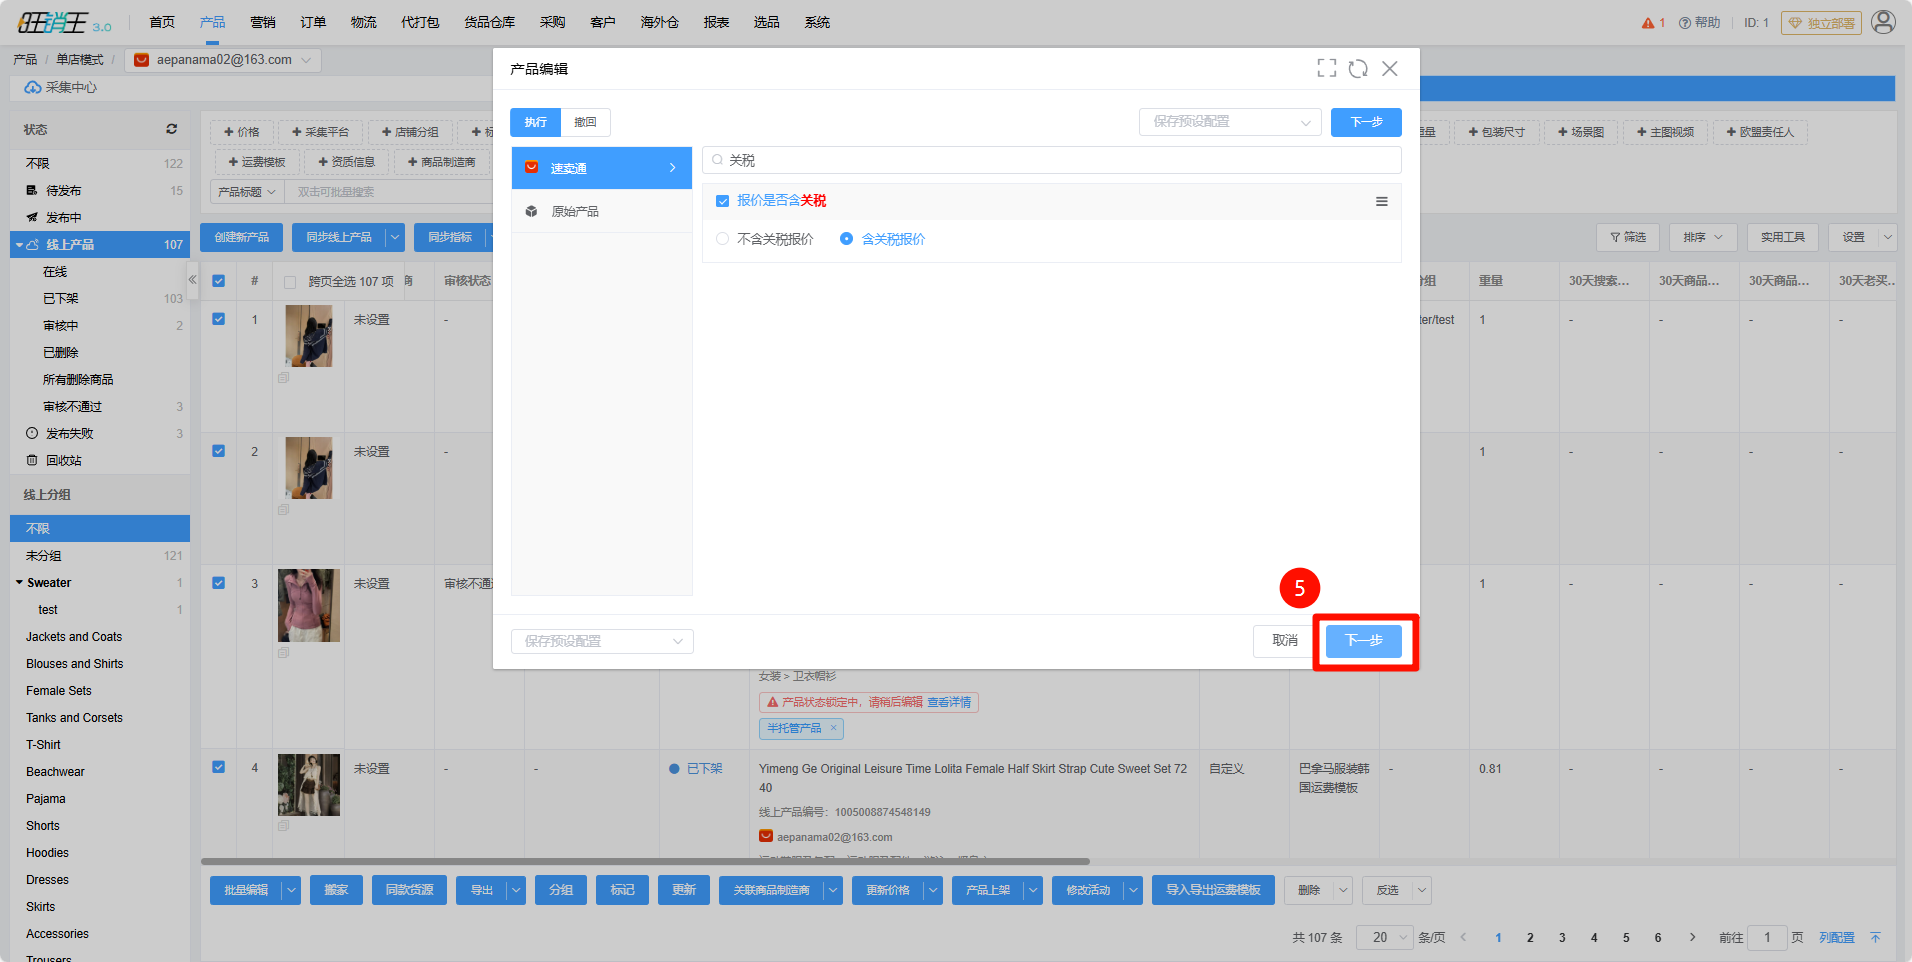Screen dimensions: 1912x962
Task: Open the hamburger menu on 报价是否含关税 row
Action: 1381,201
